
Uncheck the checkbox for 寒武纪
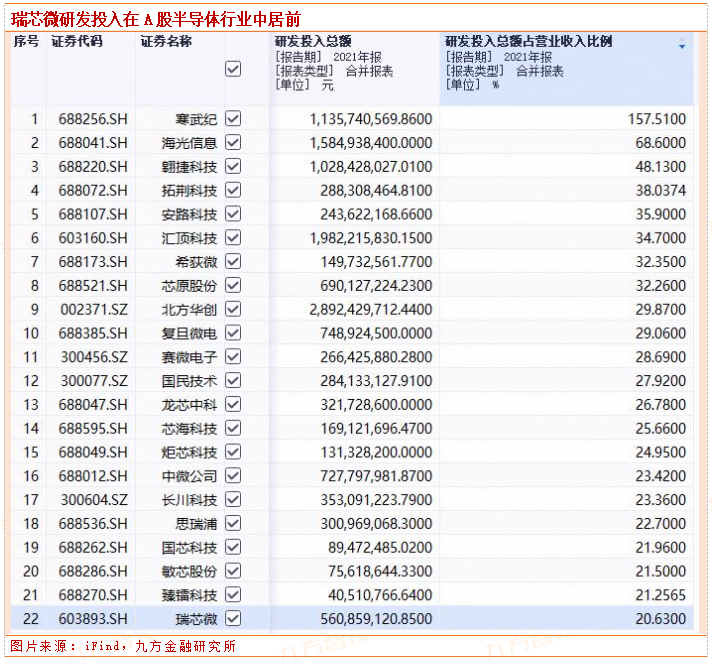coord(233,119)
